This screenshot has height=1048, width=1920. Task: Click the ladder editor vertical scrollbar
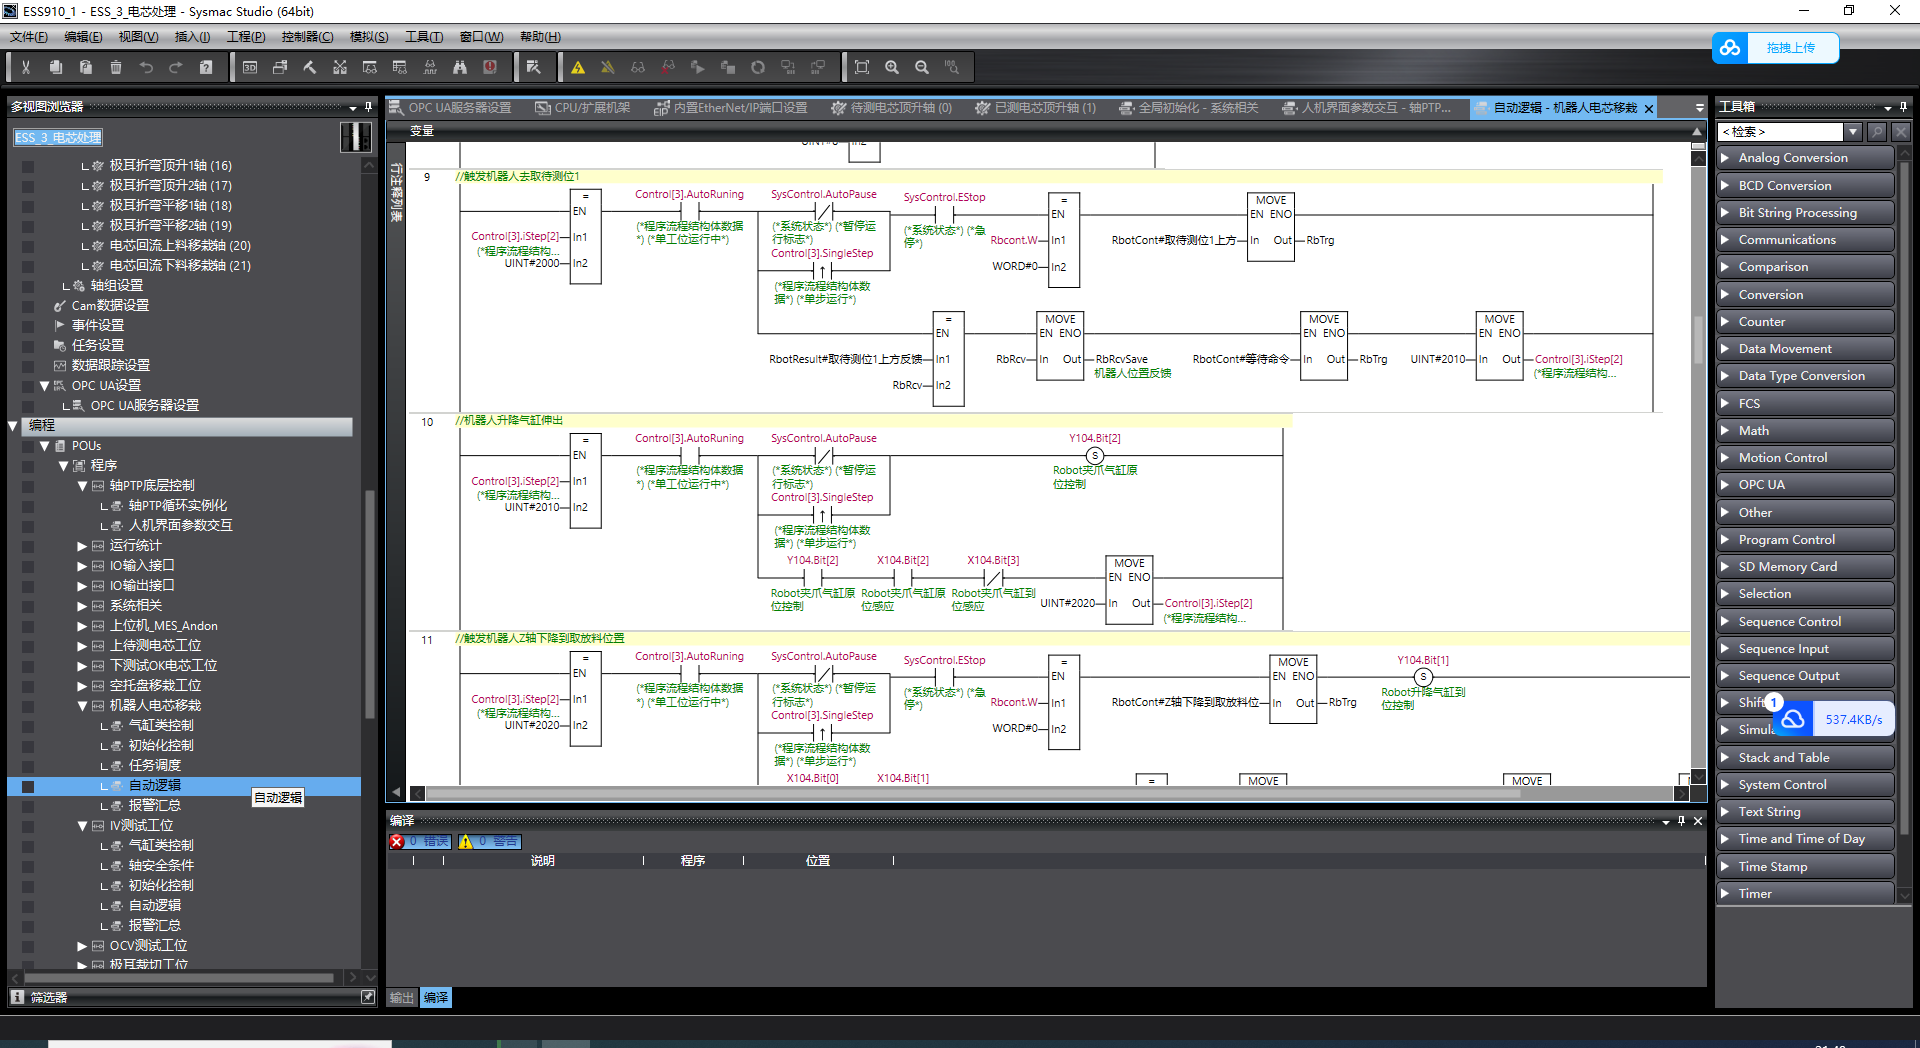tap(1698, 340)
